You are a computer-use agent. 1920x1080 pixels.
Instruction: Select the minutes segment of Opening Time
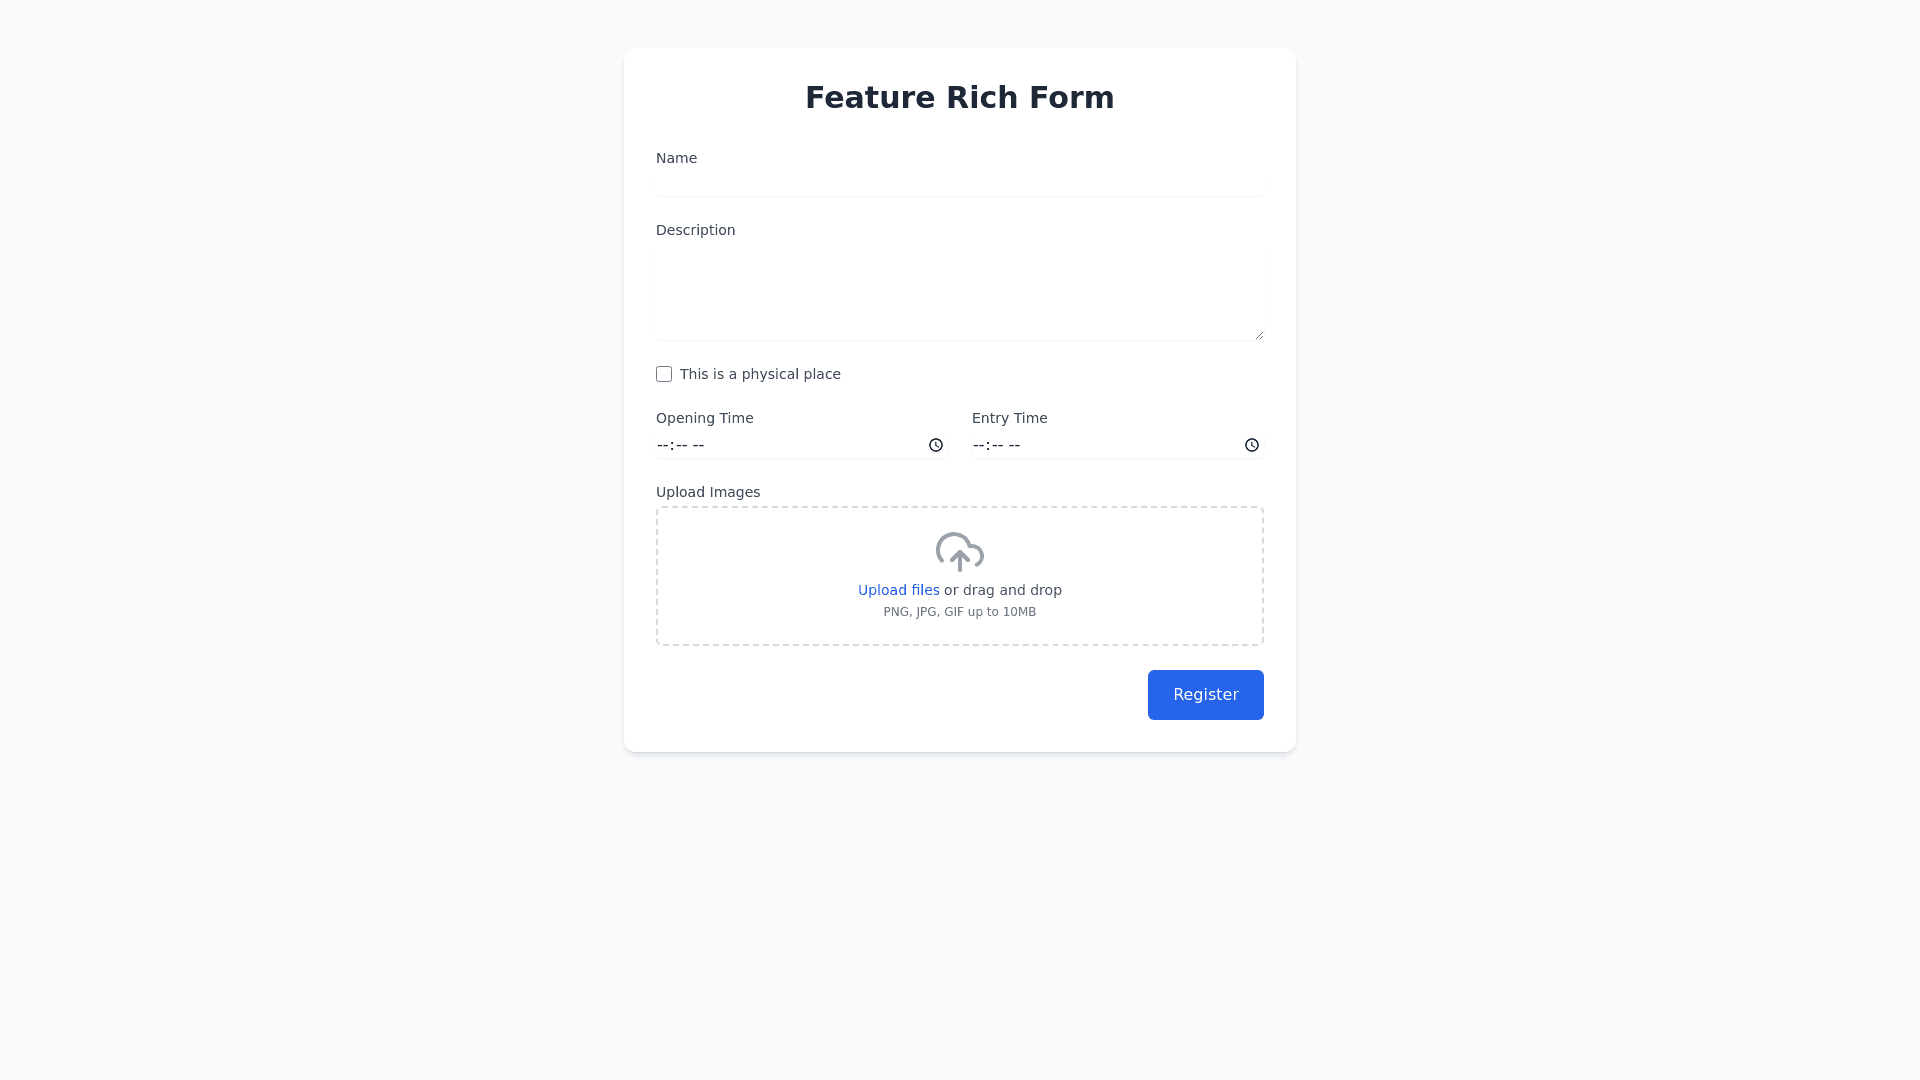tap(681, 445)
